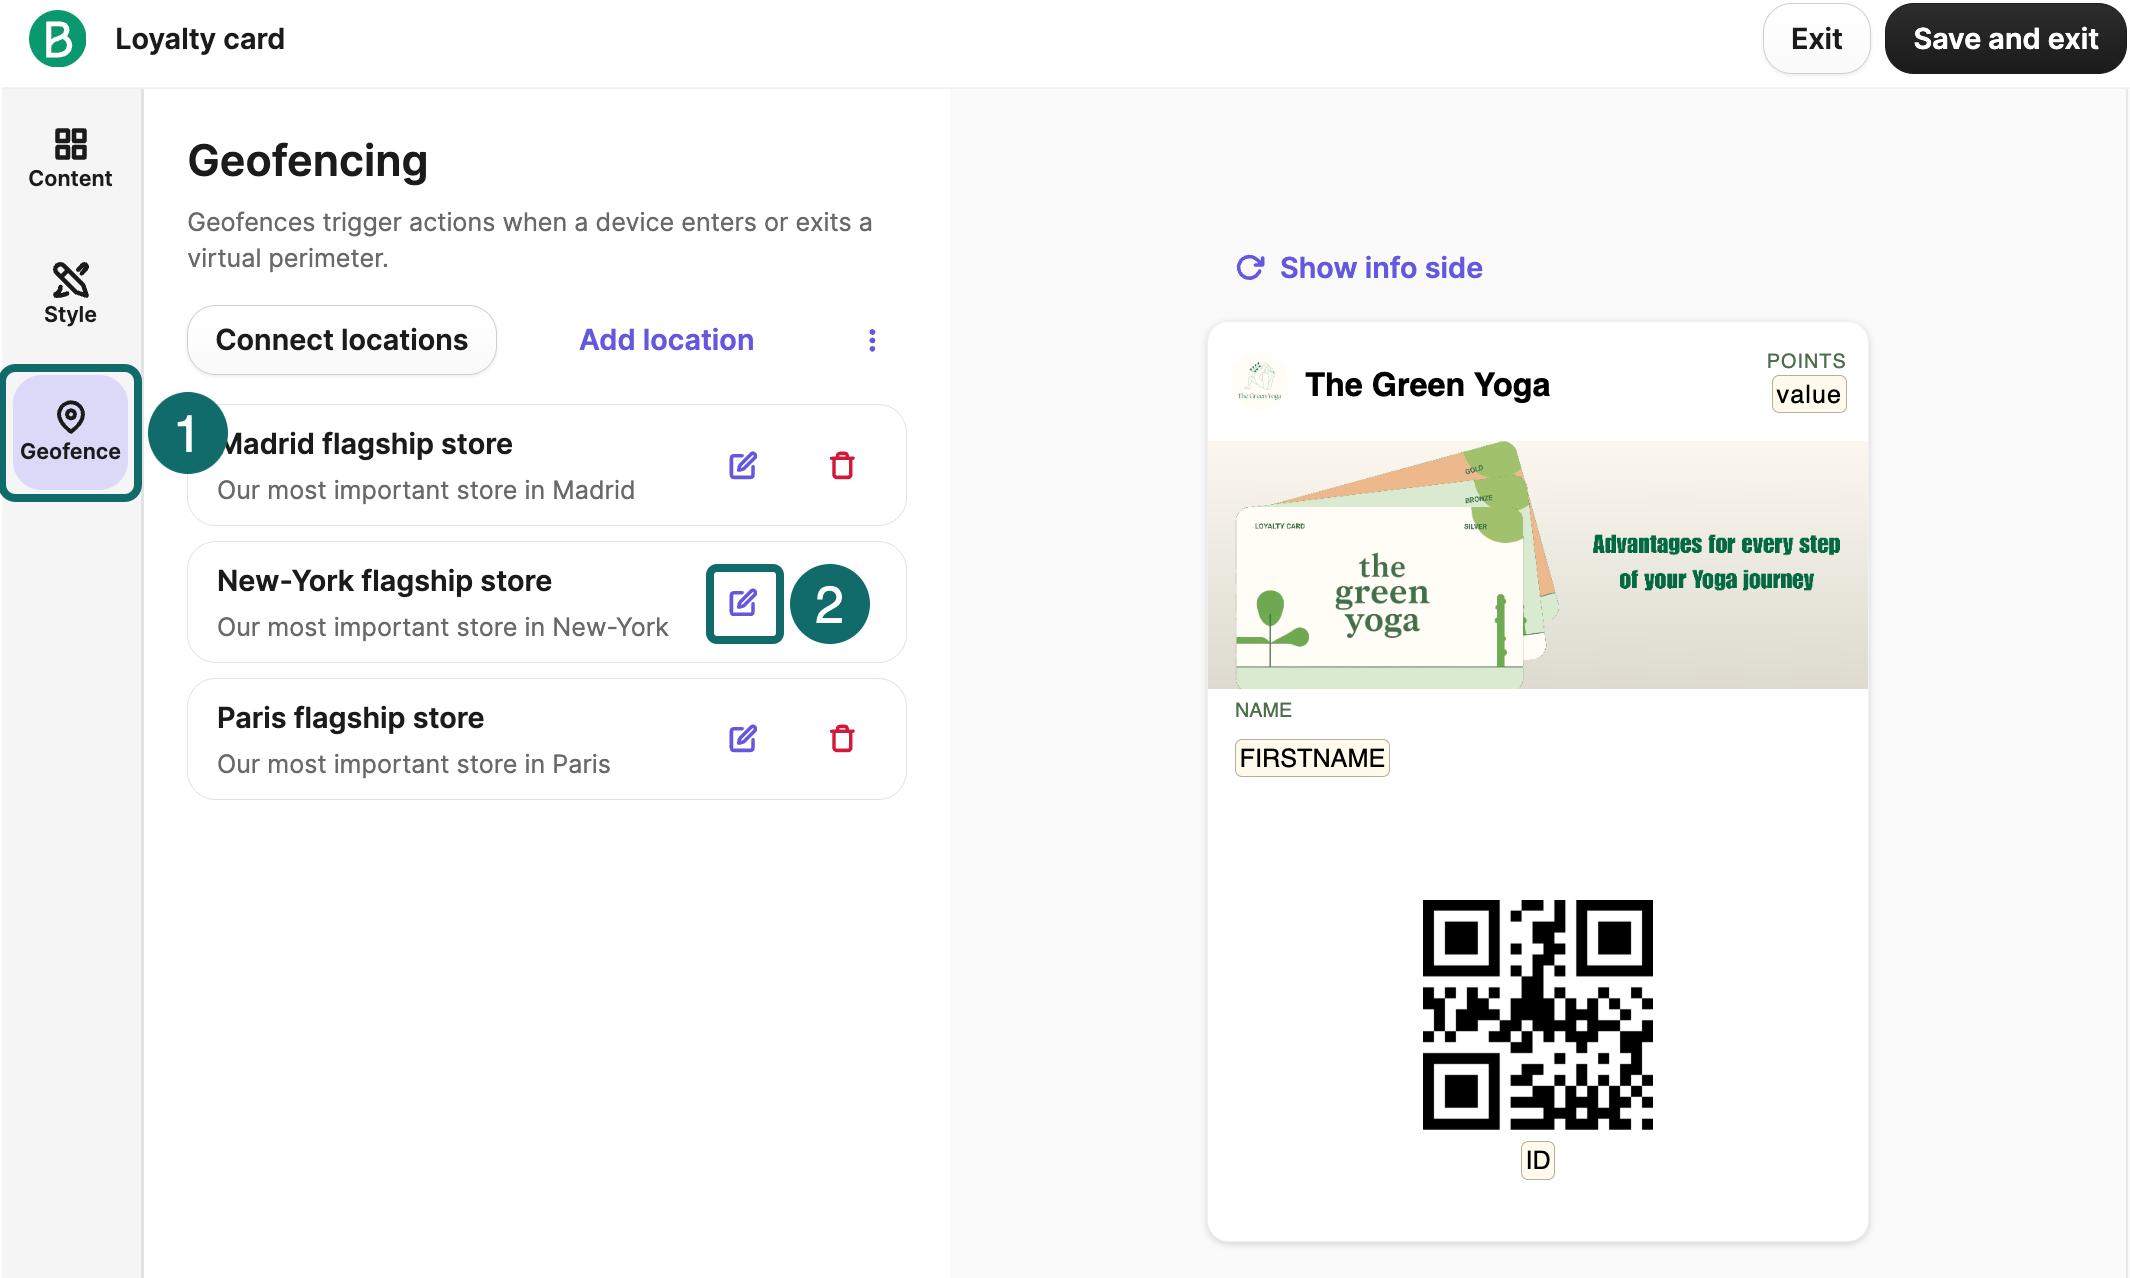Click 'Our most important store in Madrid' text
Screen dimensions: 2130x1278
tap(426, 490)
